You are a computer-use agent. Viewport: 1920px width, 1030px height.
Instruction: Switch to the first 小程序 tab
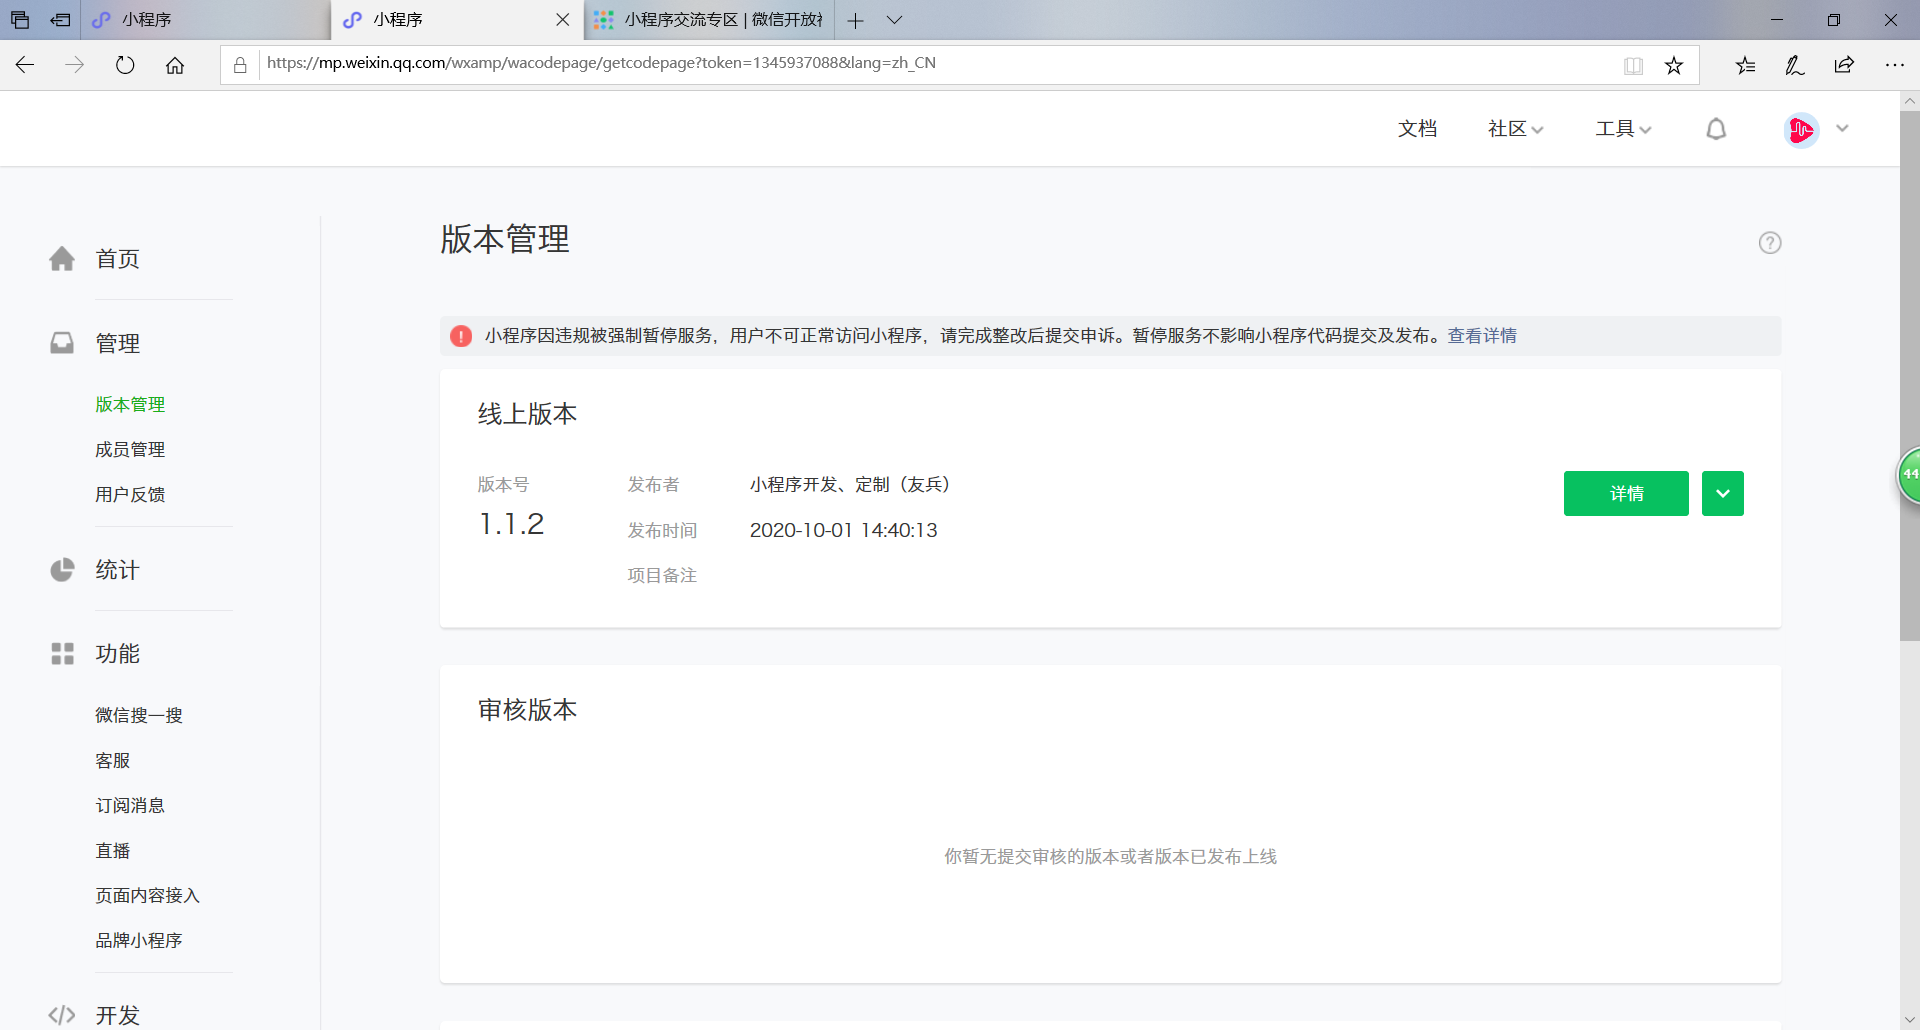coord(205,20)
